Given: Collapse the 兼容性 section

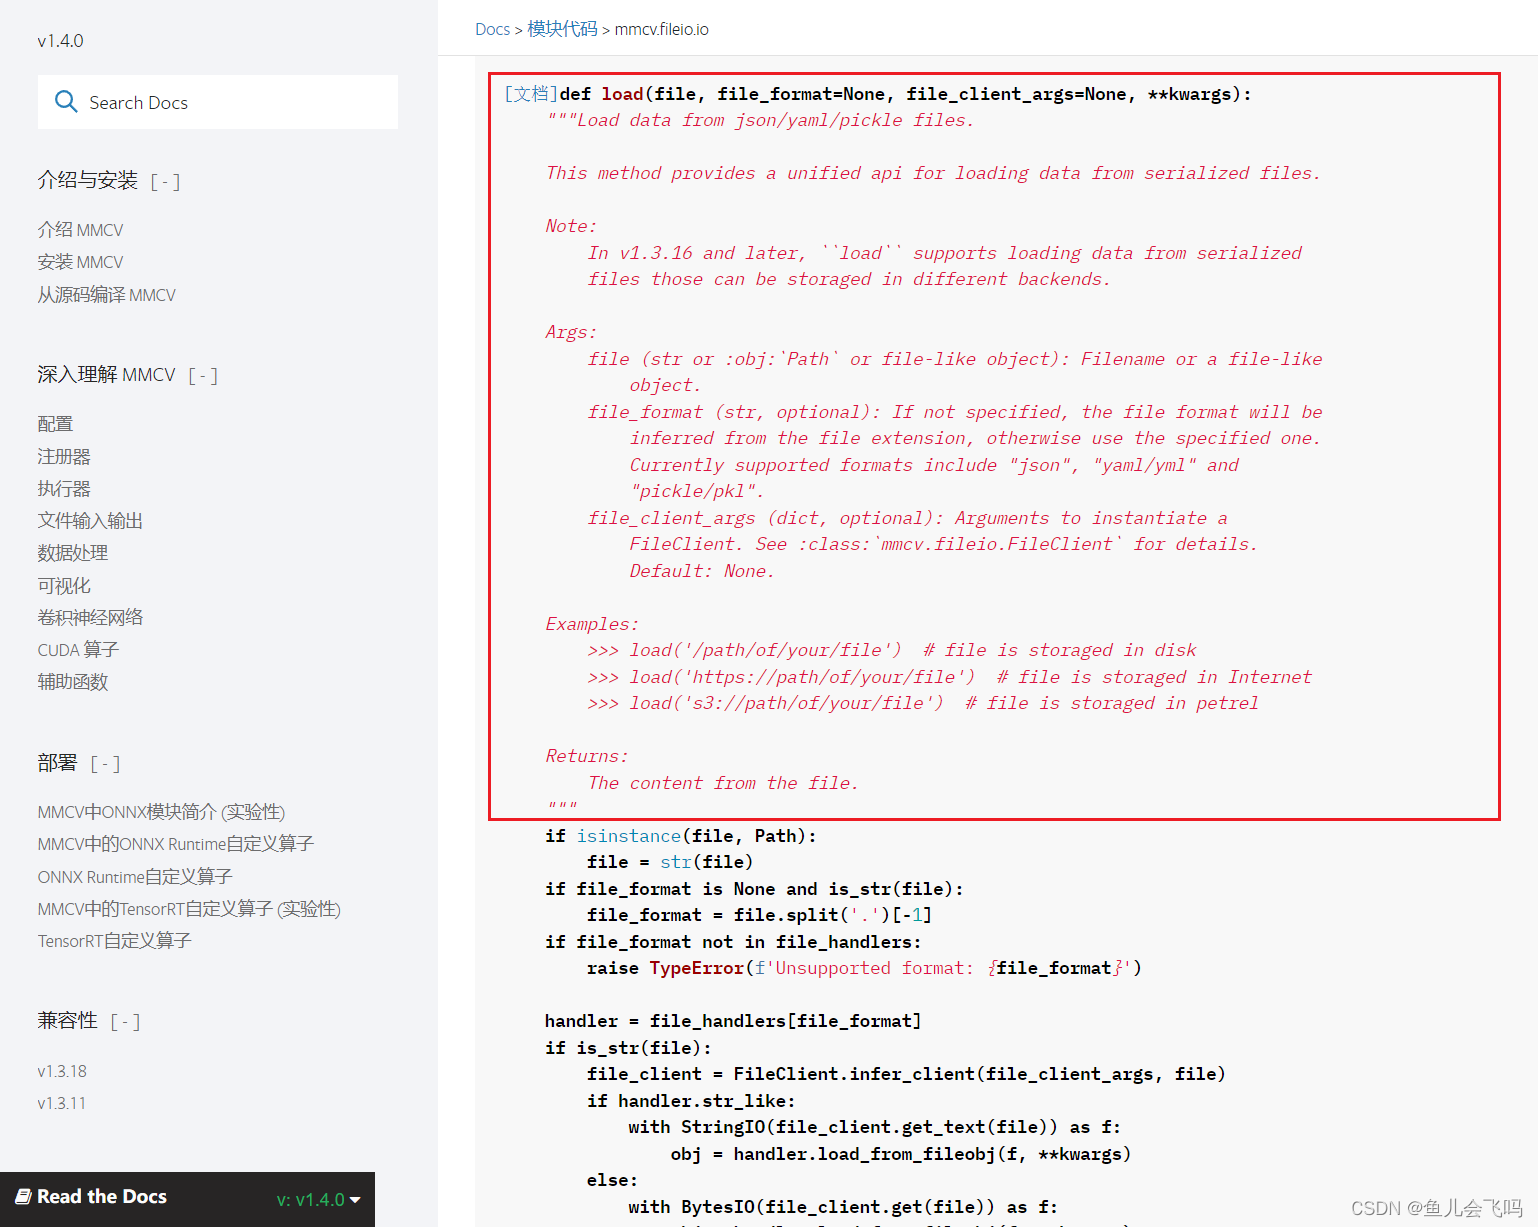Looking at the screenshot, I should (125, 1021).
